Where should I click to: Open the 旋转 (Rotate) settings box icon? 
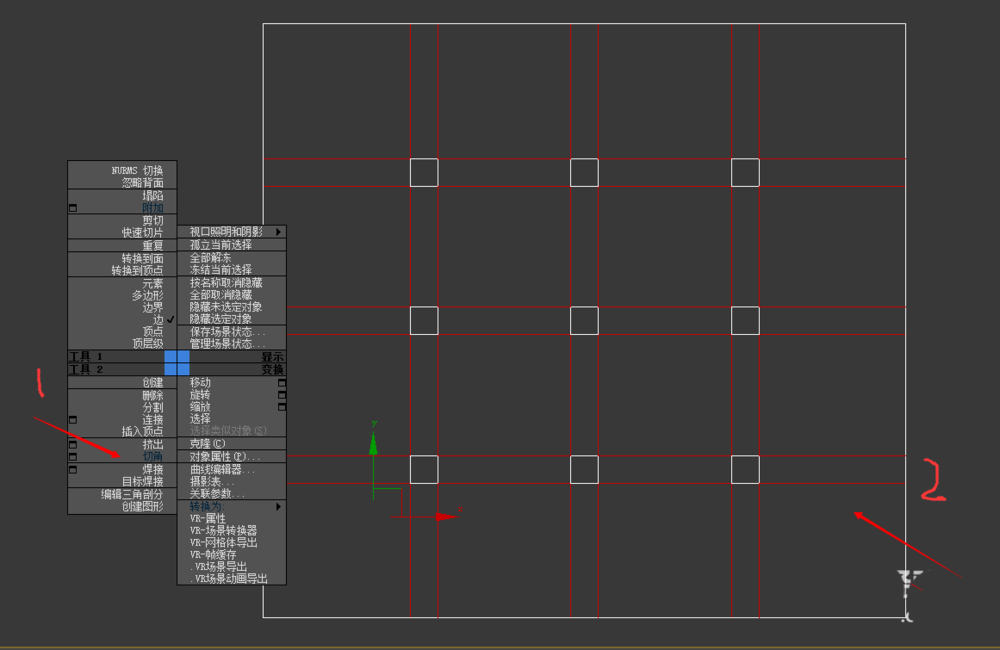tap(281, 394)
